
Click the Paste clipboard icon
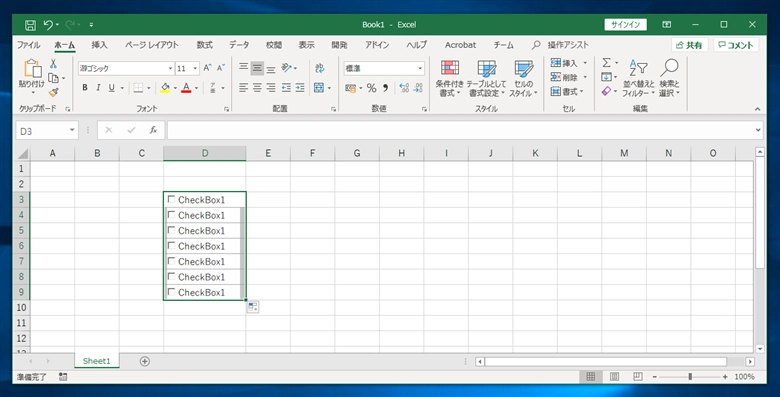32,69
